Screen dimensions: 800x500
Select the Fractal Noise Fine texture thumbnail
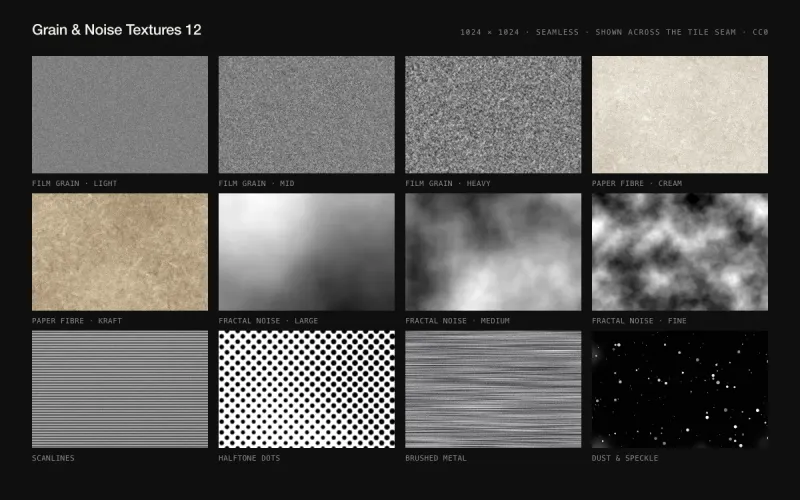(680, 252)
